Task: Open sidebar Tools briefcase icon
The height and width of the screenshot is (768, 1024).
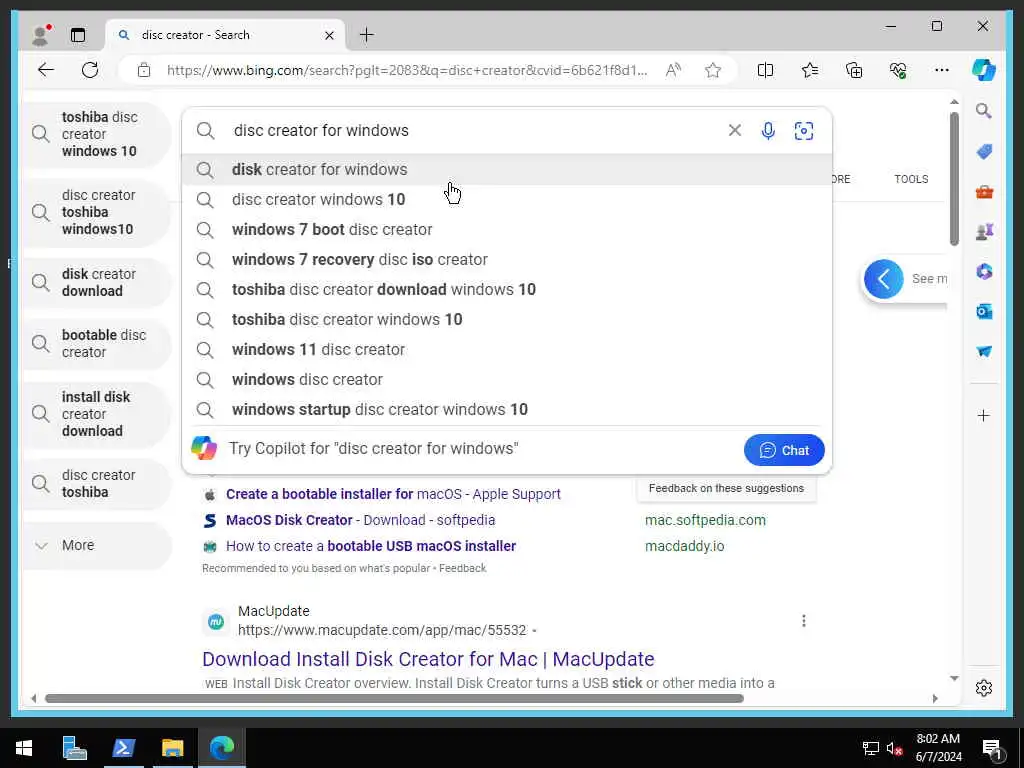Action: point(984,192)
